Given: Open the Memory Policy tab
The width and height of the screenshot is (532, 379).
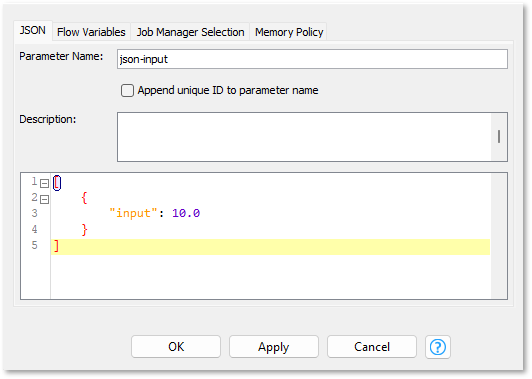Looking at the screenshot, I should pyautogui.click(x=289, y=32).
